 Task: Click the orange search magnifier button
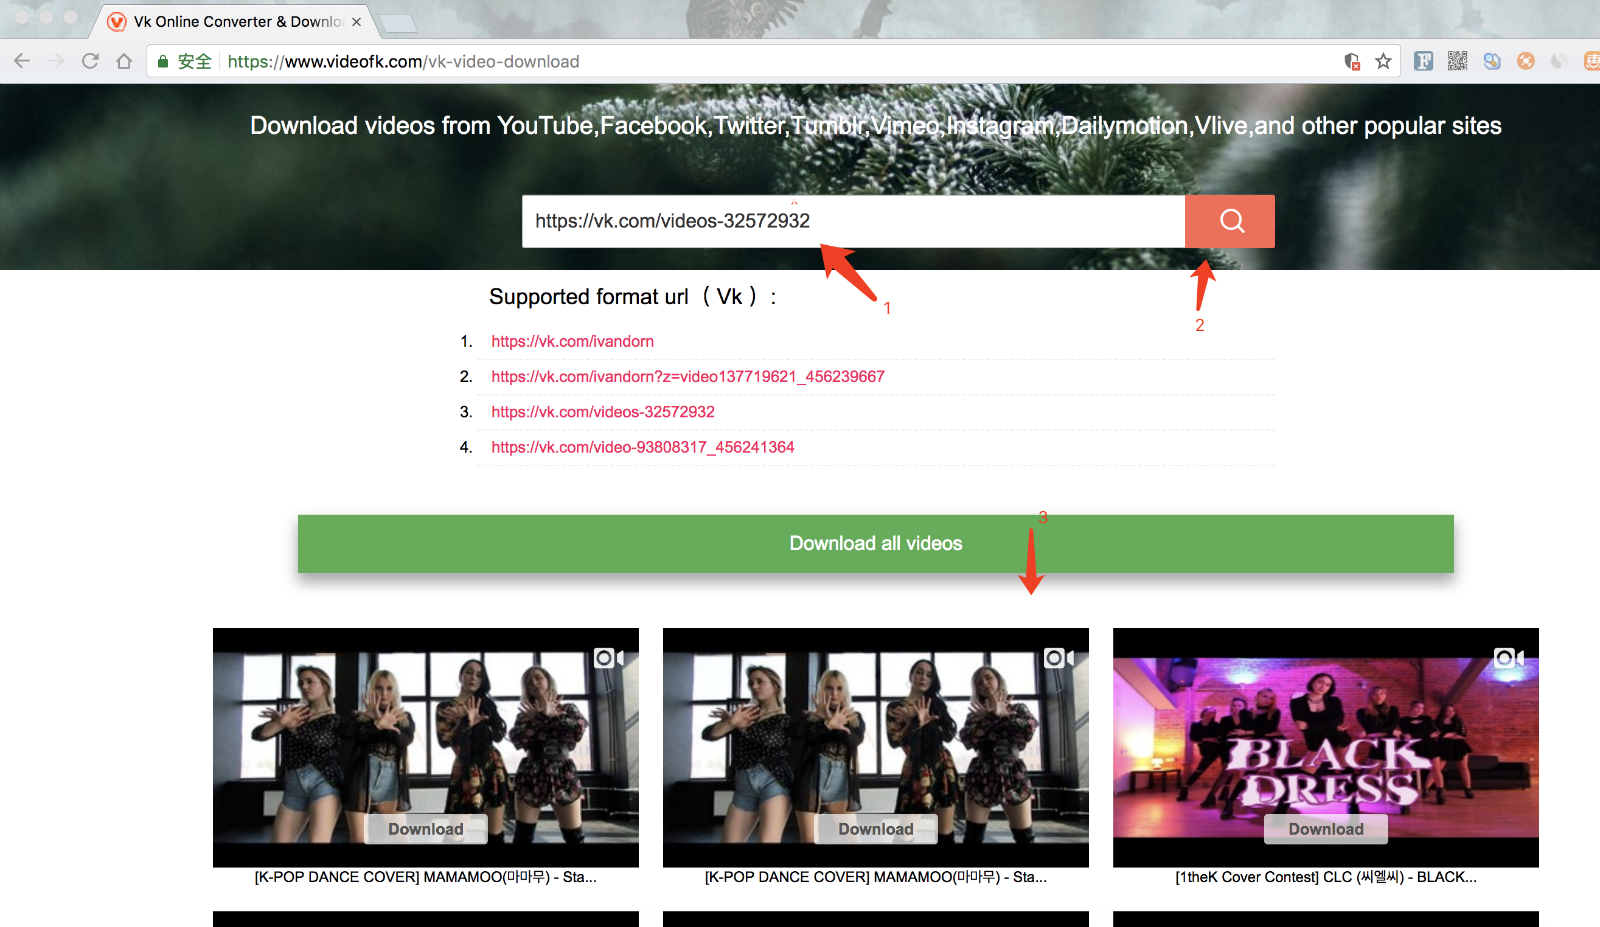pyautogui.click(x=1230, y=221)
